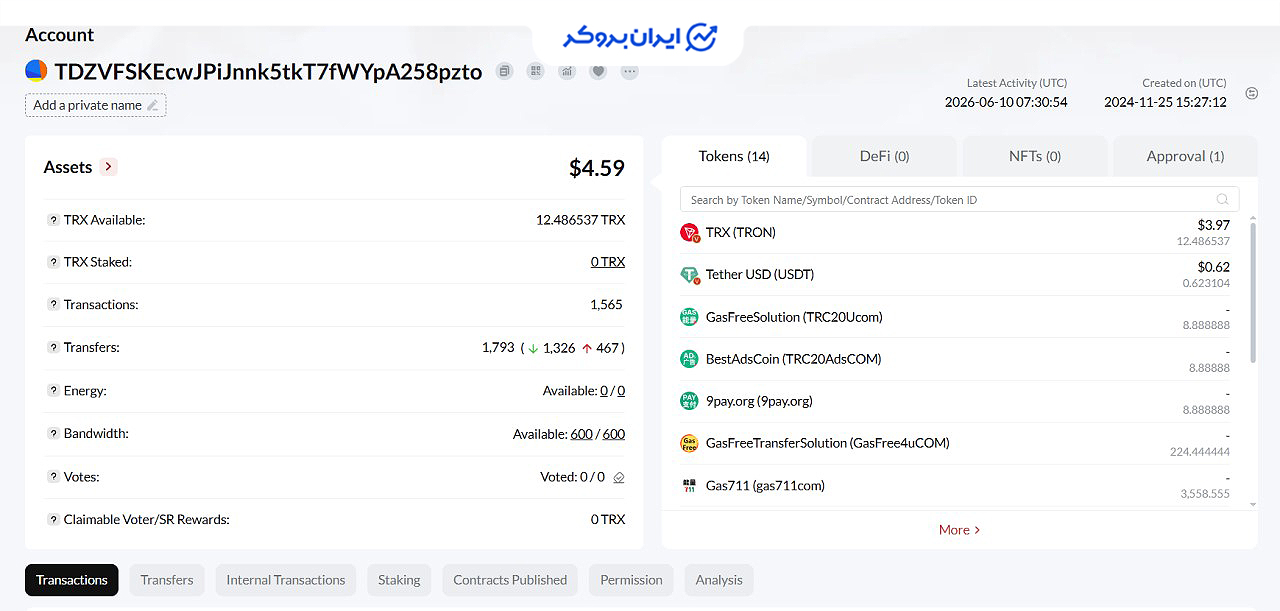Click the Latest Activity timestamp 2026-06-10 07:30:54
Image resolution: width=1280 pixels, height=611 pixels.
click(x=1006, y=102)
